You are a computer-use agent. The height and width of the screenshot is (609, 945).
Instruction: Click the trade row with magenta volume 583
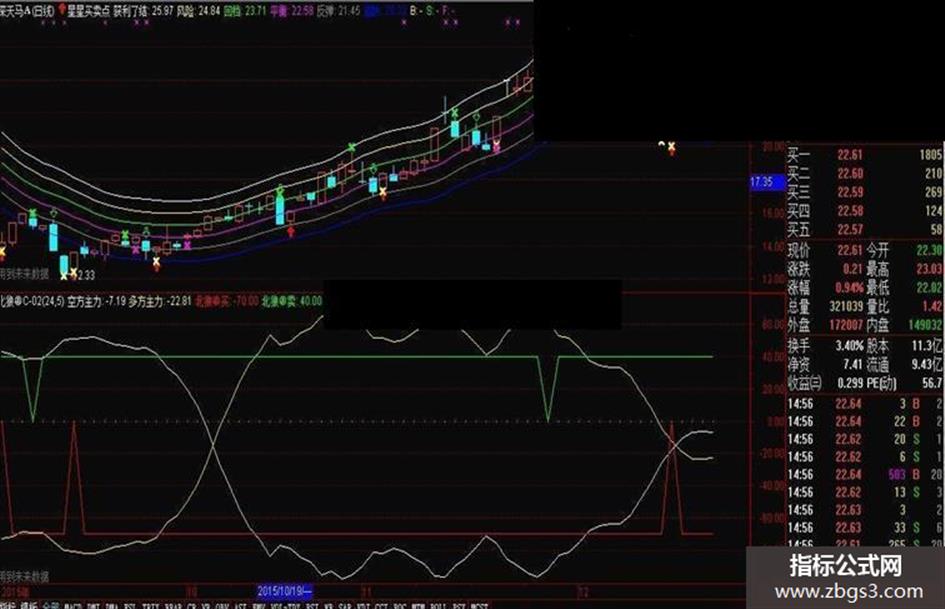pos(866,475)
